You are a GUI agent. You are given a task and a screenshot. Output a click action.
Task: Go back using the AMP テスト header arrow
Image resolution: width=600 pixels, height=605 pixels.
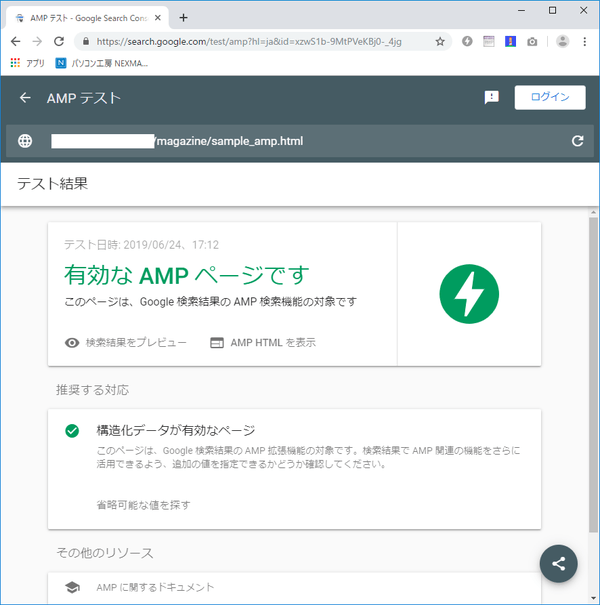coord(25,98)
